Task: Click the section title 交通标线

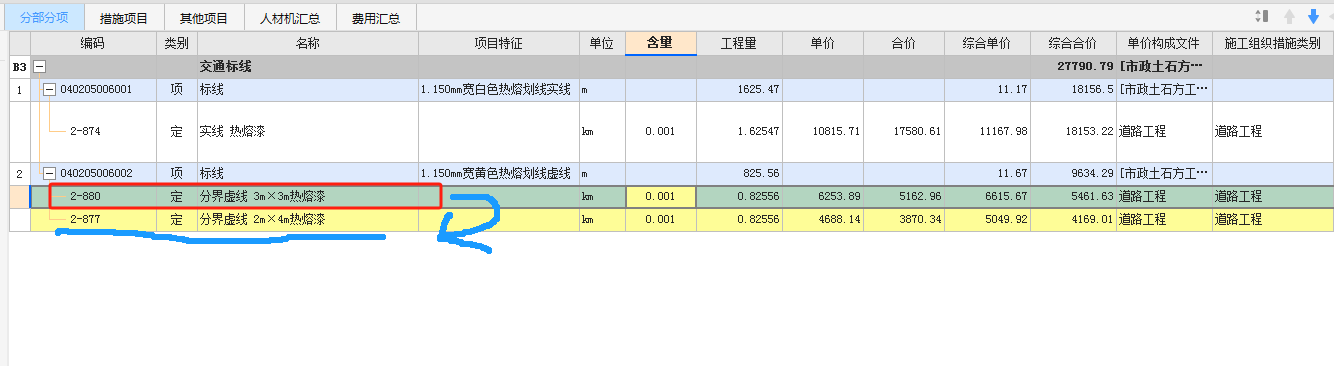Action: coord(226,66)
